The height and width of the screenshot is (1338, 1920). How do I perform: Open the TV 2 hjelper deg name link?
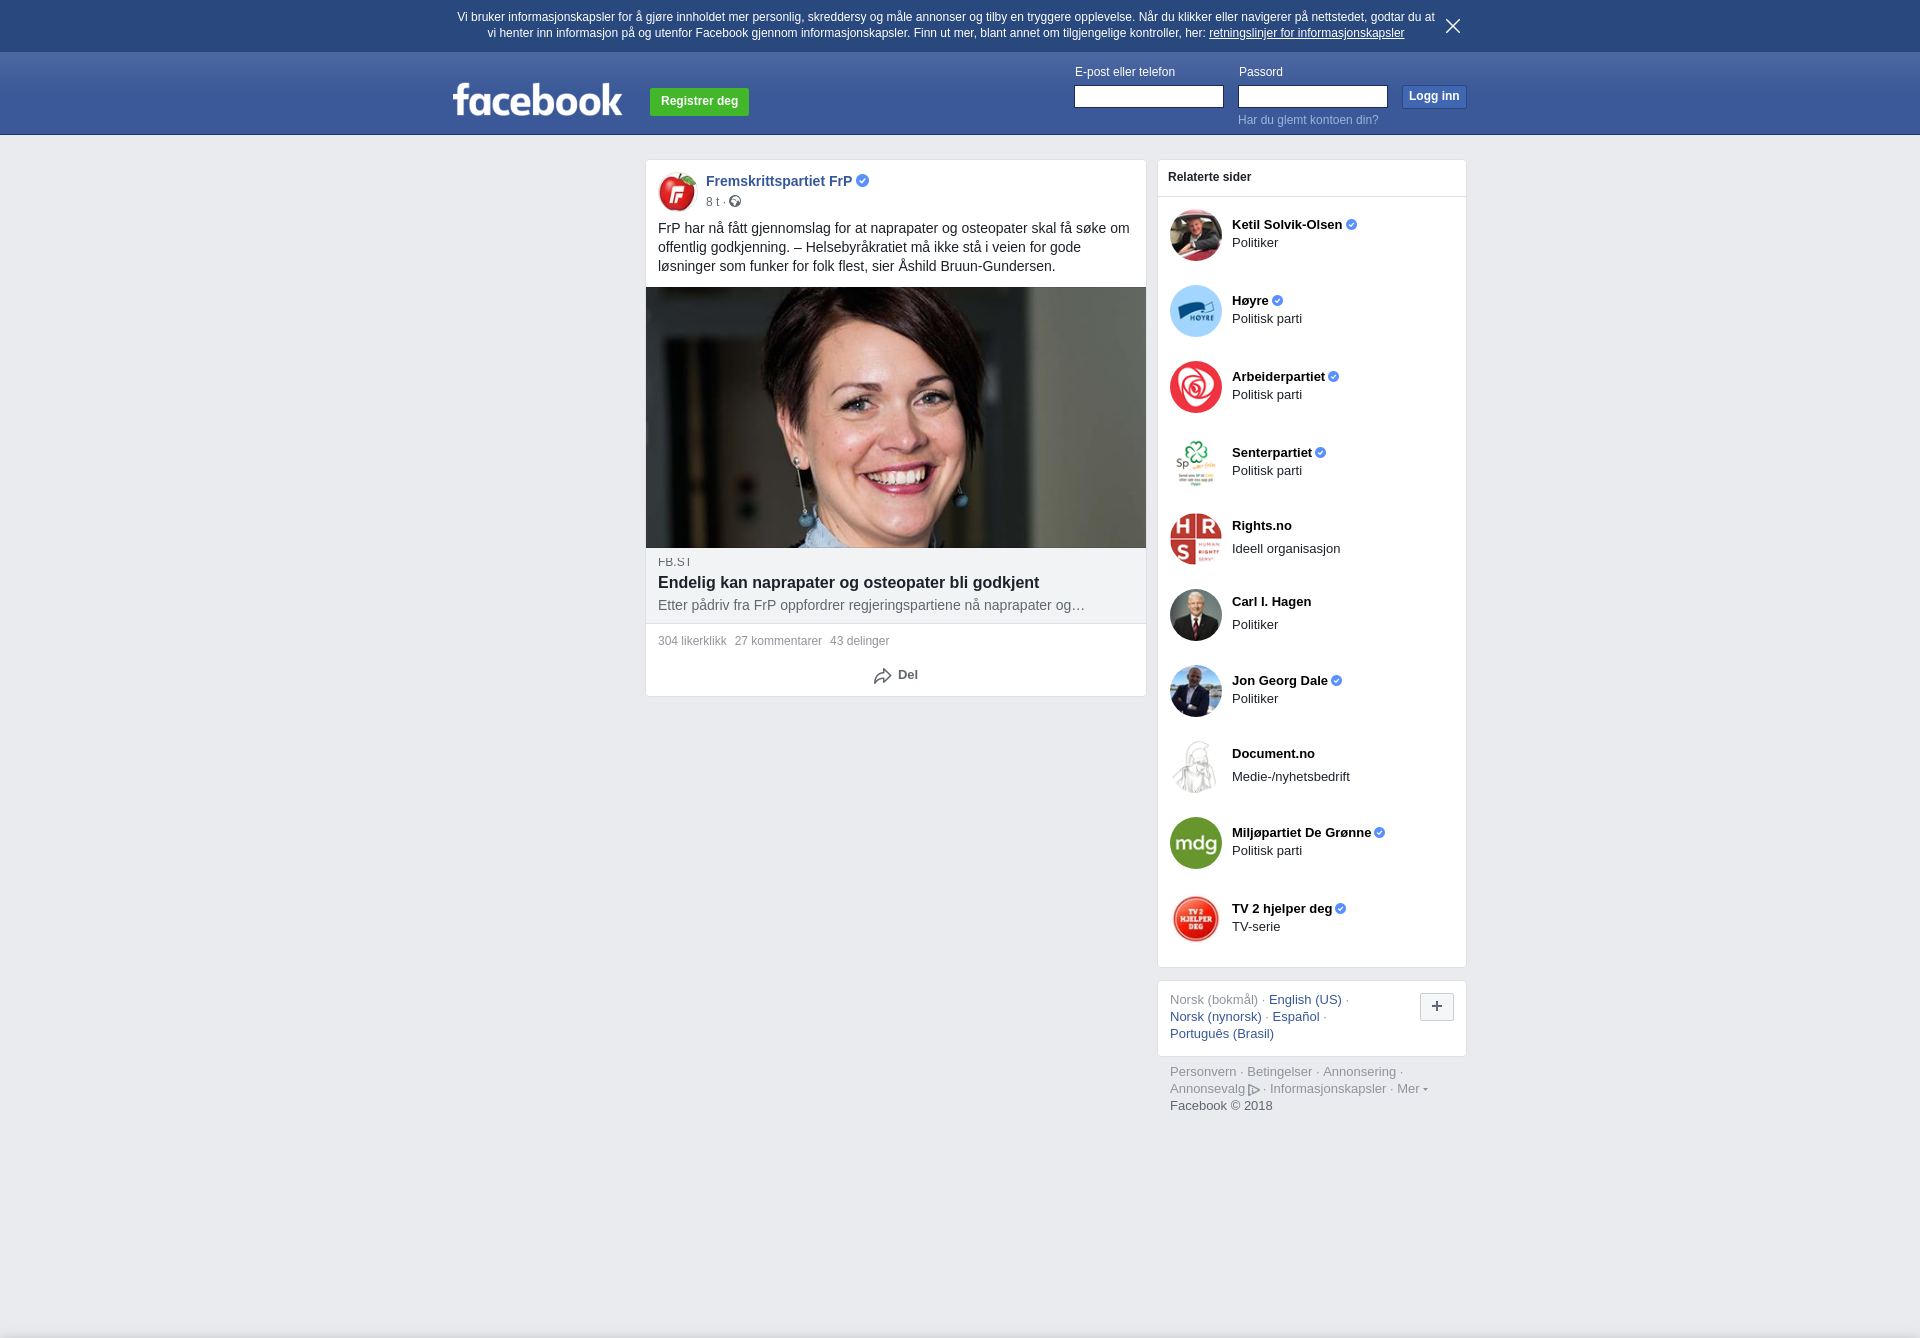point(1282,909)
